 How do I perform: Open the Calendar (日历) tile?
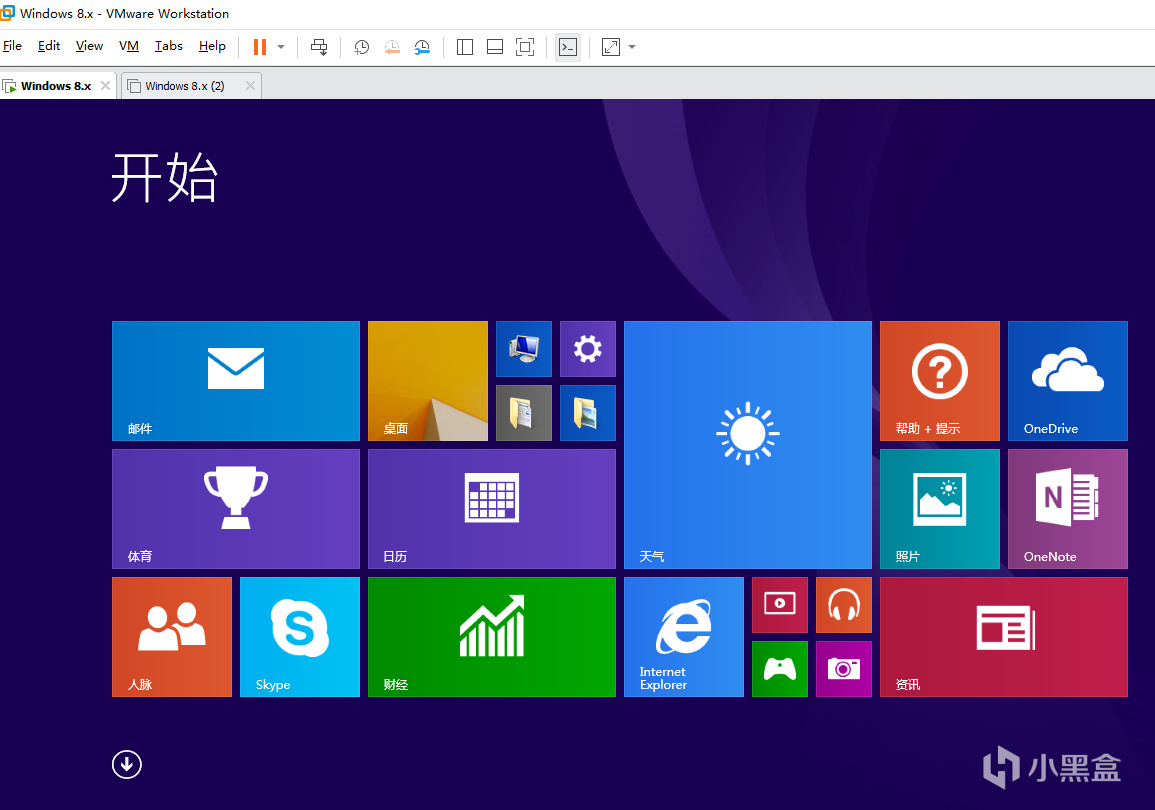click(492, 509)
